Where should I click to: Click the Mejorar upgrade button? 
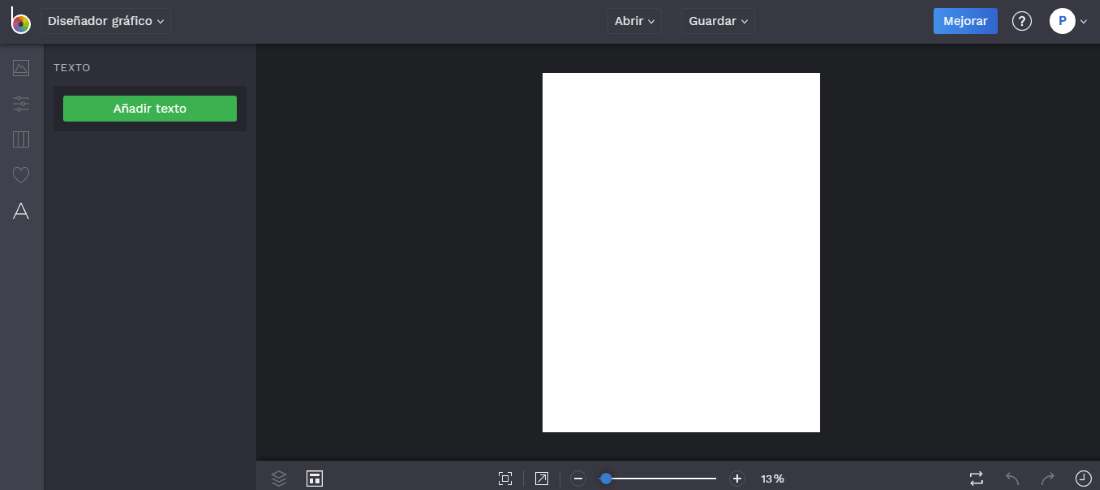(x=965, y=21)
